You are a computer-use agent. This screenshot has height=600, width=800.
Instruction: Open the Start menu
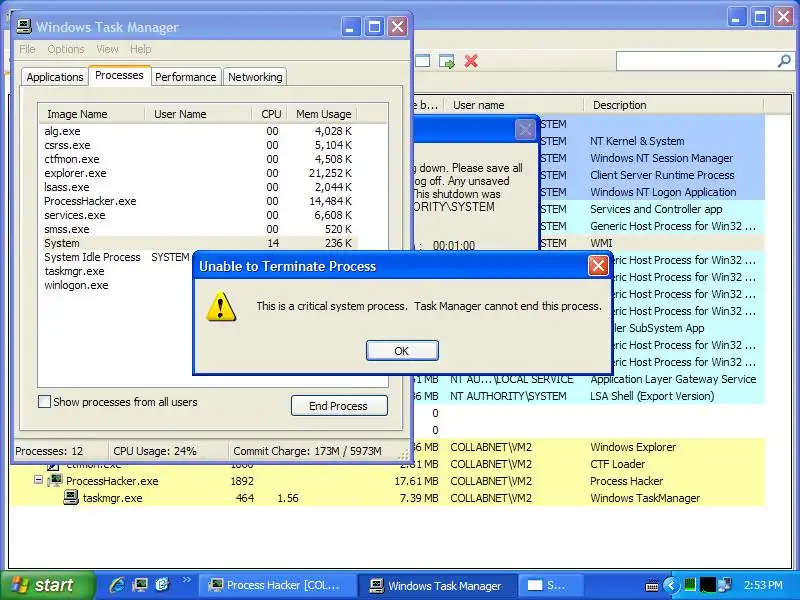tap(47, 585)
